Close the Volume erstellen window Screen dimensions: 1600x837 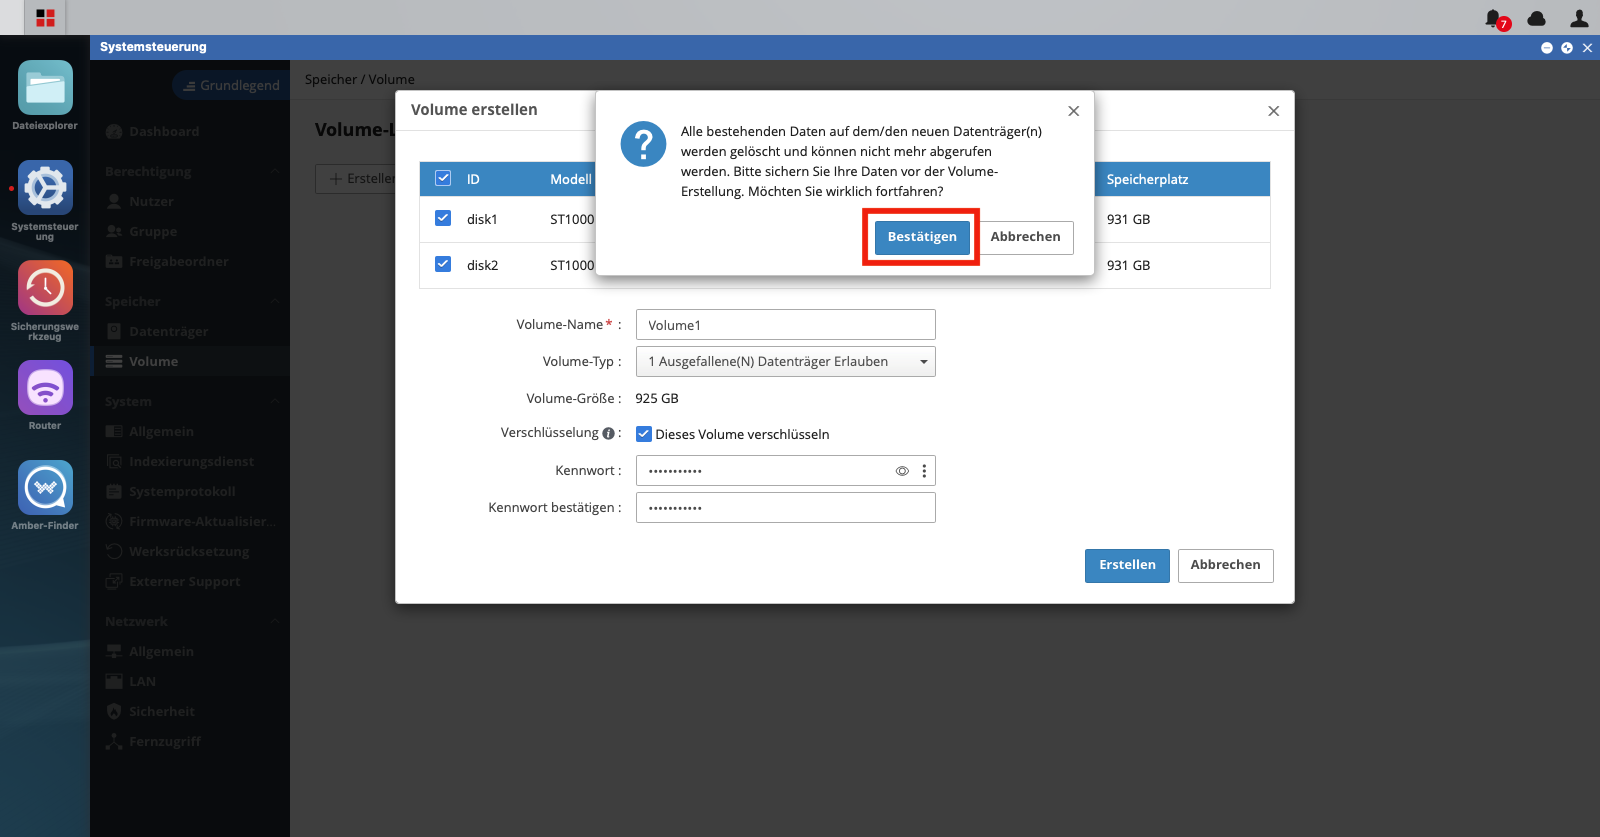click(1273, 111)
